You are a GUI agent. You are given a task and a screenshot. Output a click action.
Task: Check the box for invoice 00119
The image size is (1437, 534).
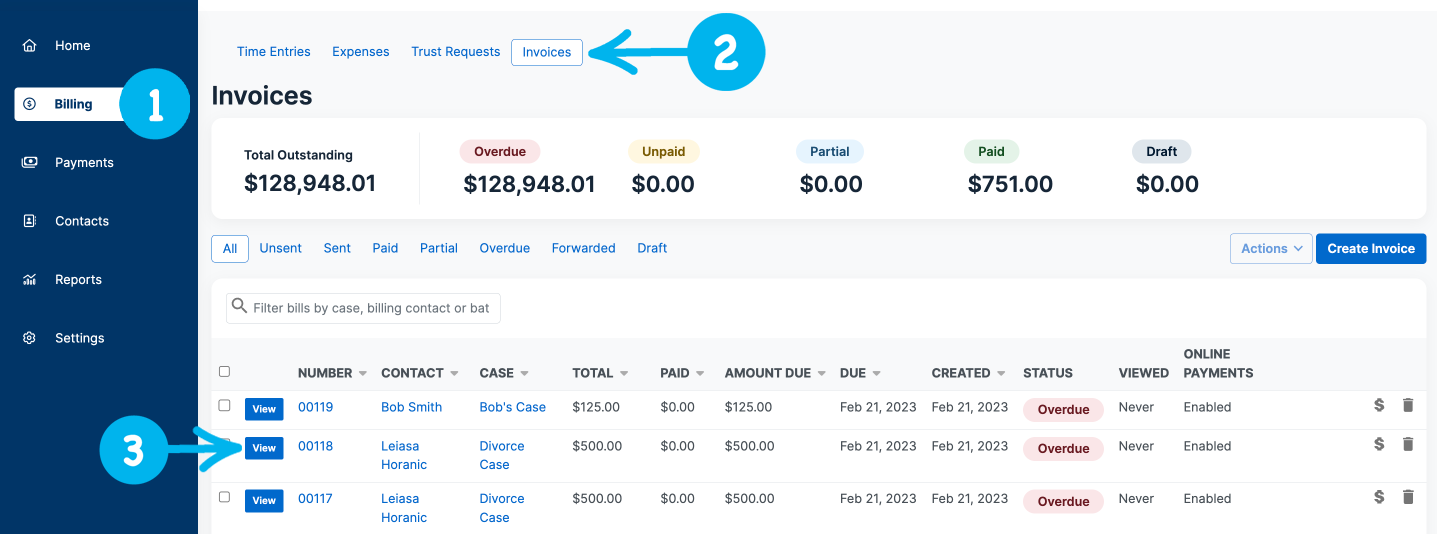click(x=224, y=406)
